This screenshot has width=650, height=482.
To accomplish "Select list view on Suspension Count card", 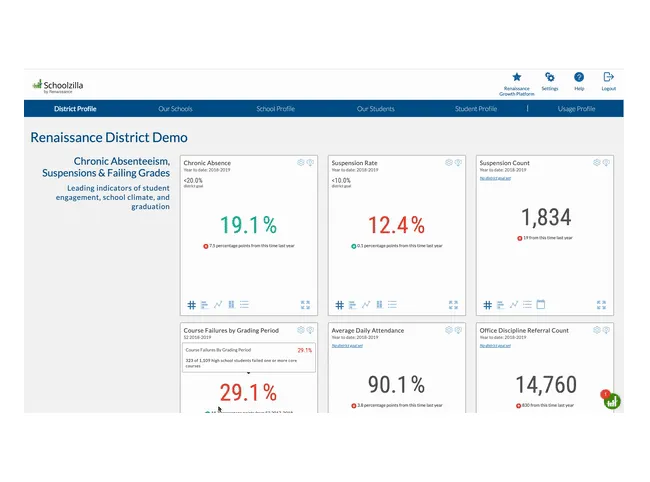I will (527, 305).
